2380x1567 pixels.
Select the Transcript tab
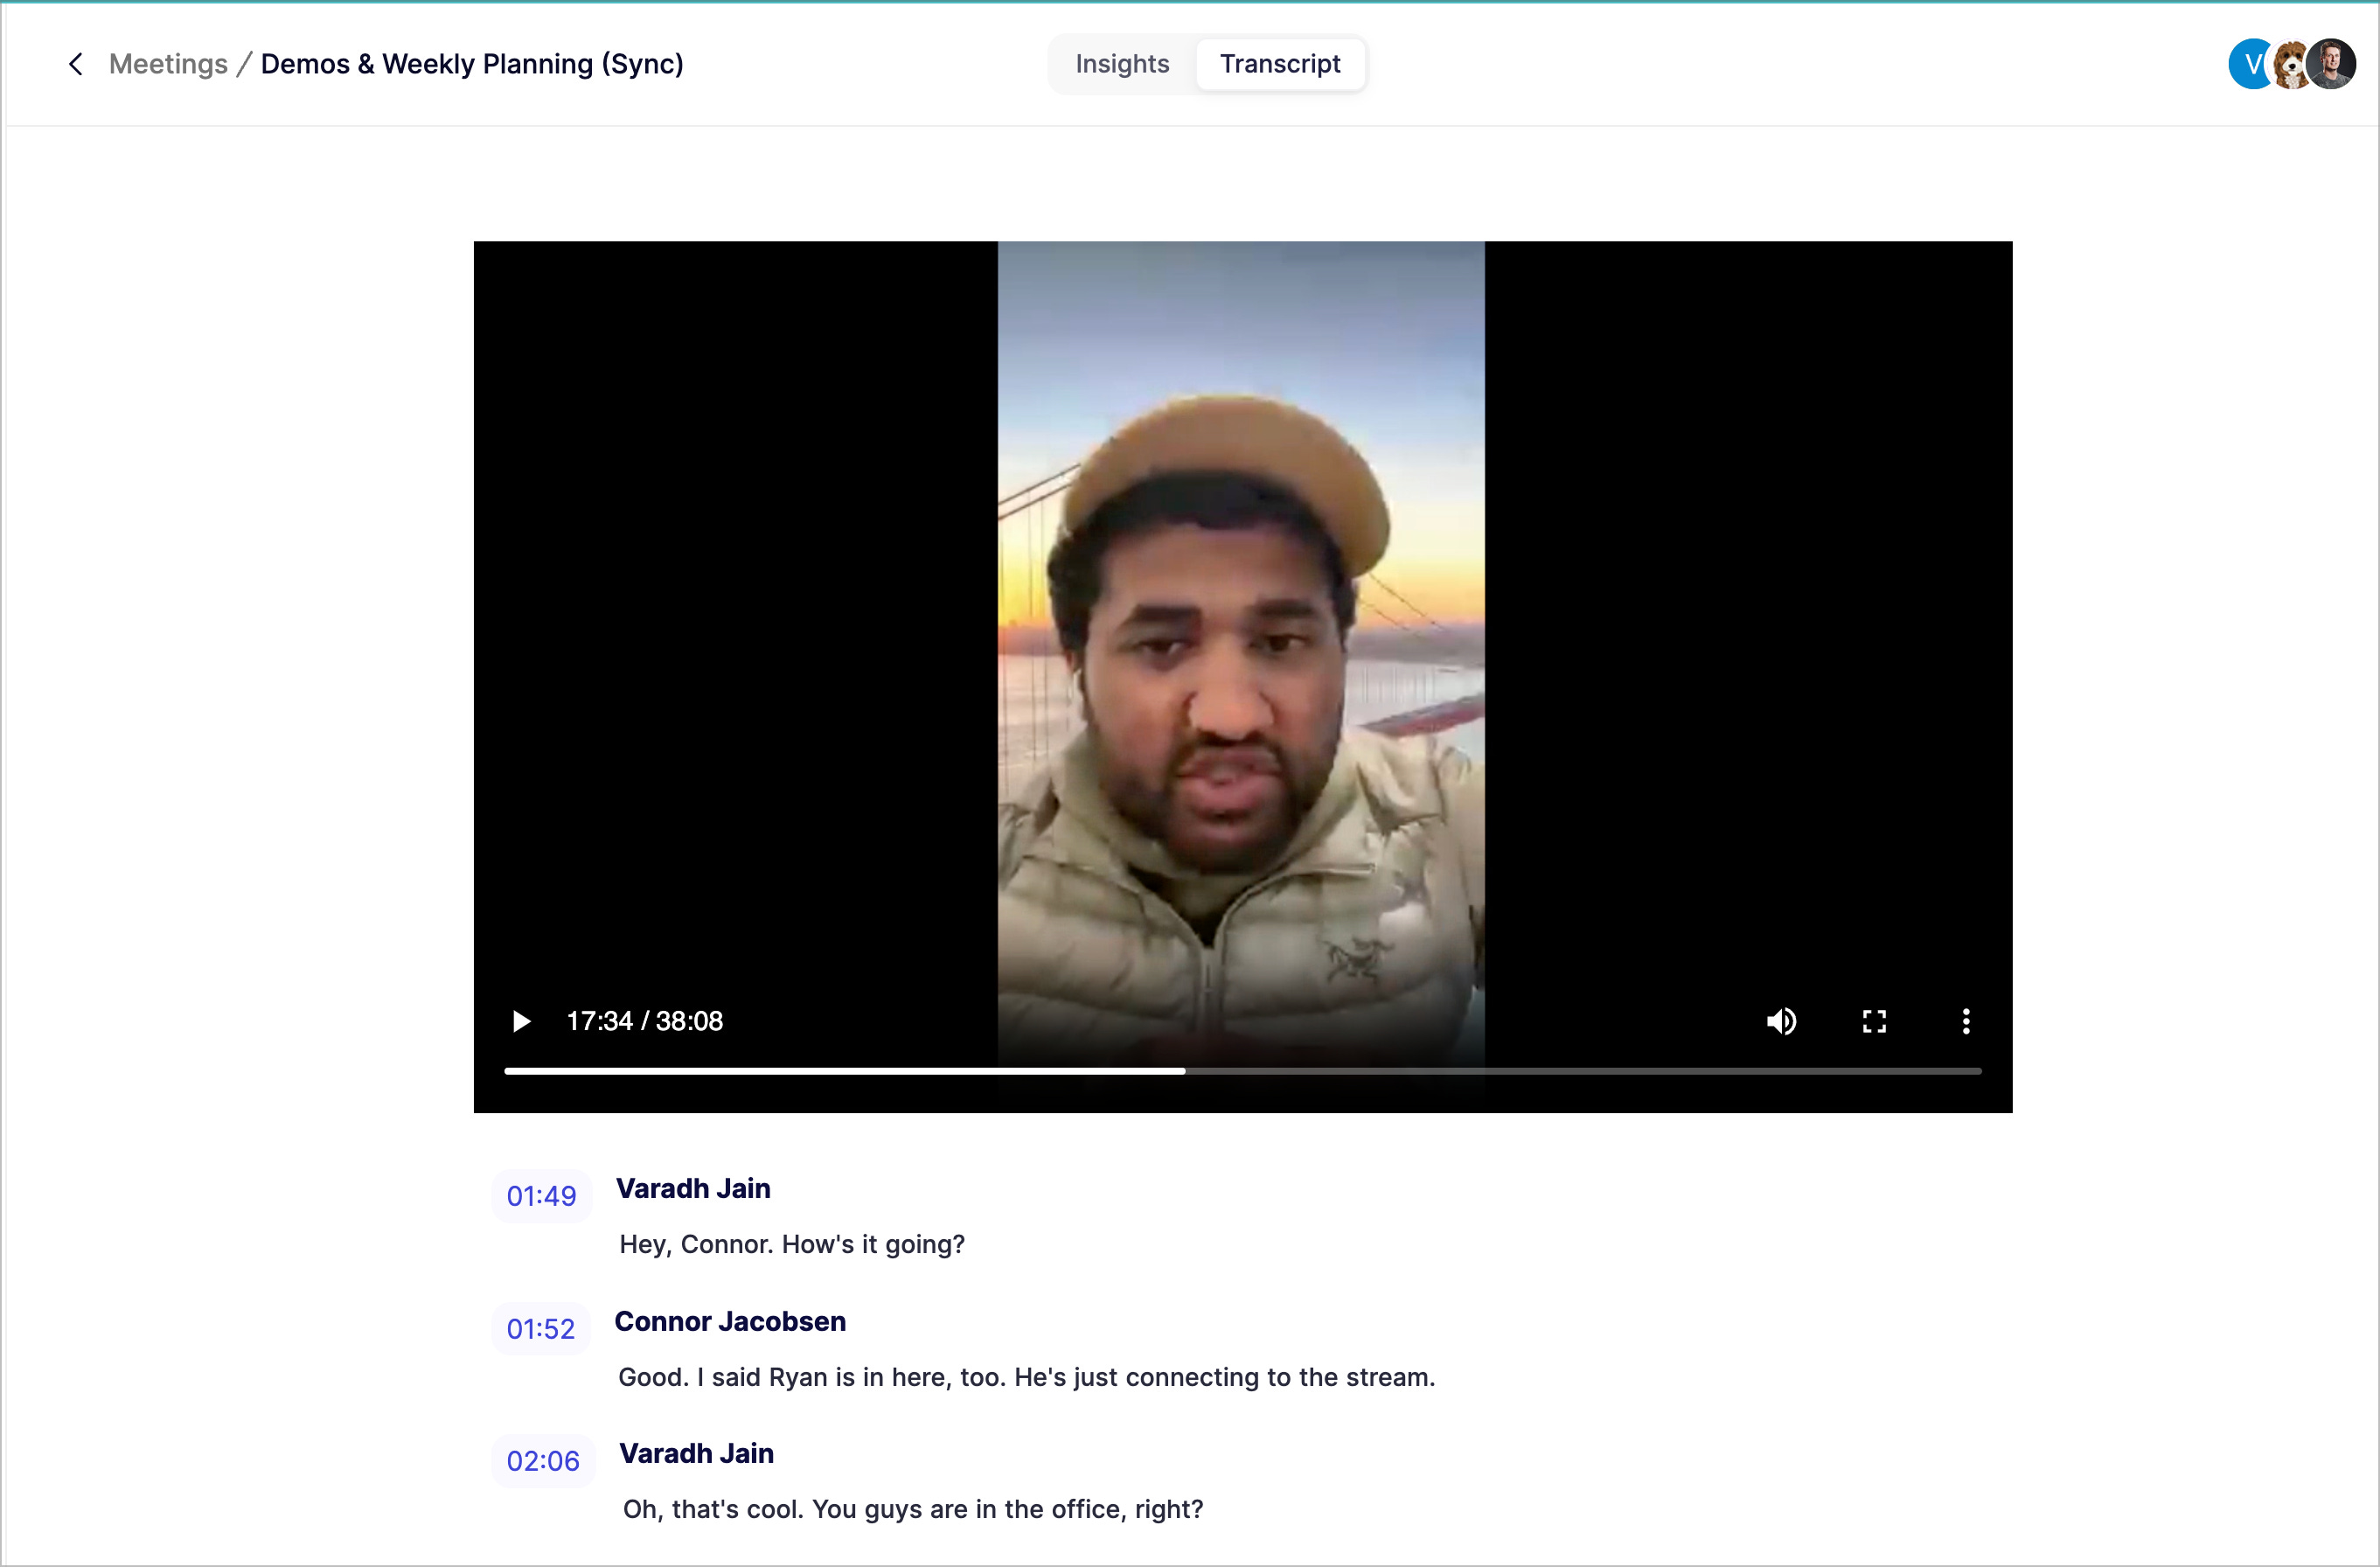pyautogui.click(x=1280, y=64)
